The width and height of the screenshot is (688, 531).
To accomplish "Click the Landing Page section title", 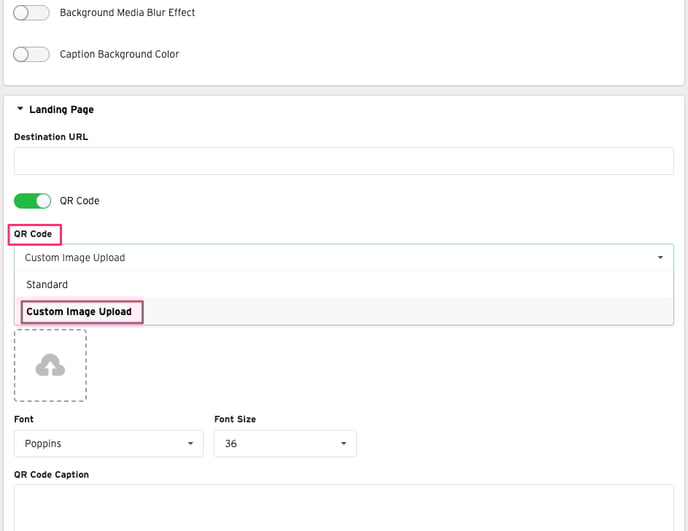I will point(61,109).
